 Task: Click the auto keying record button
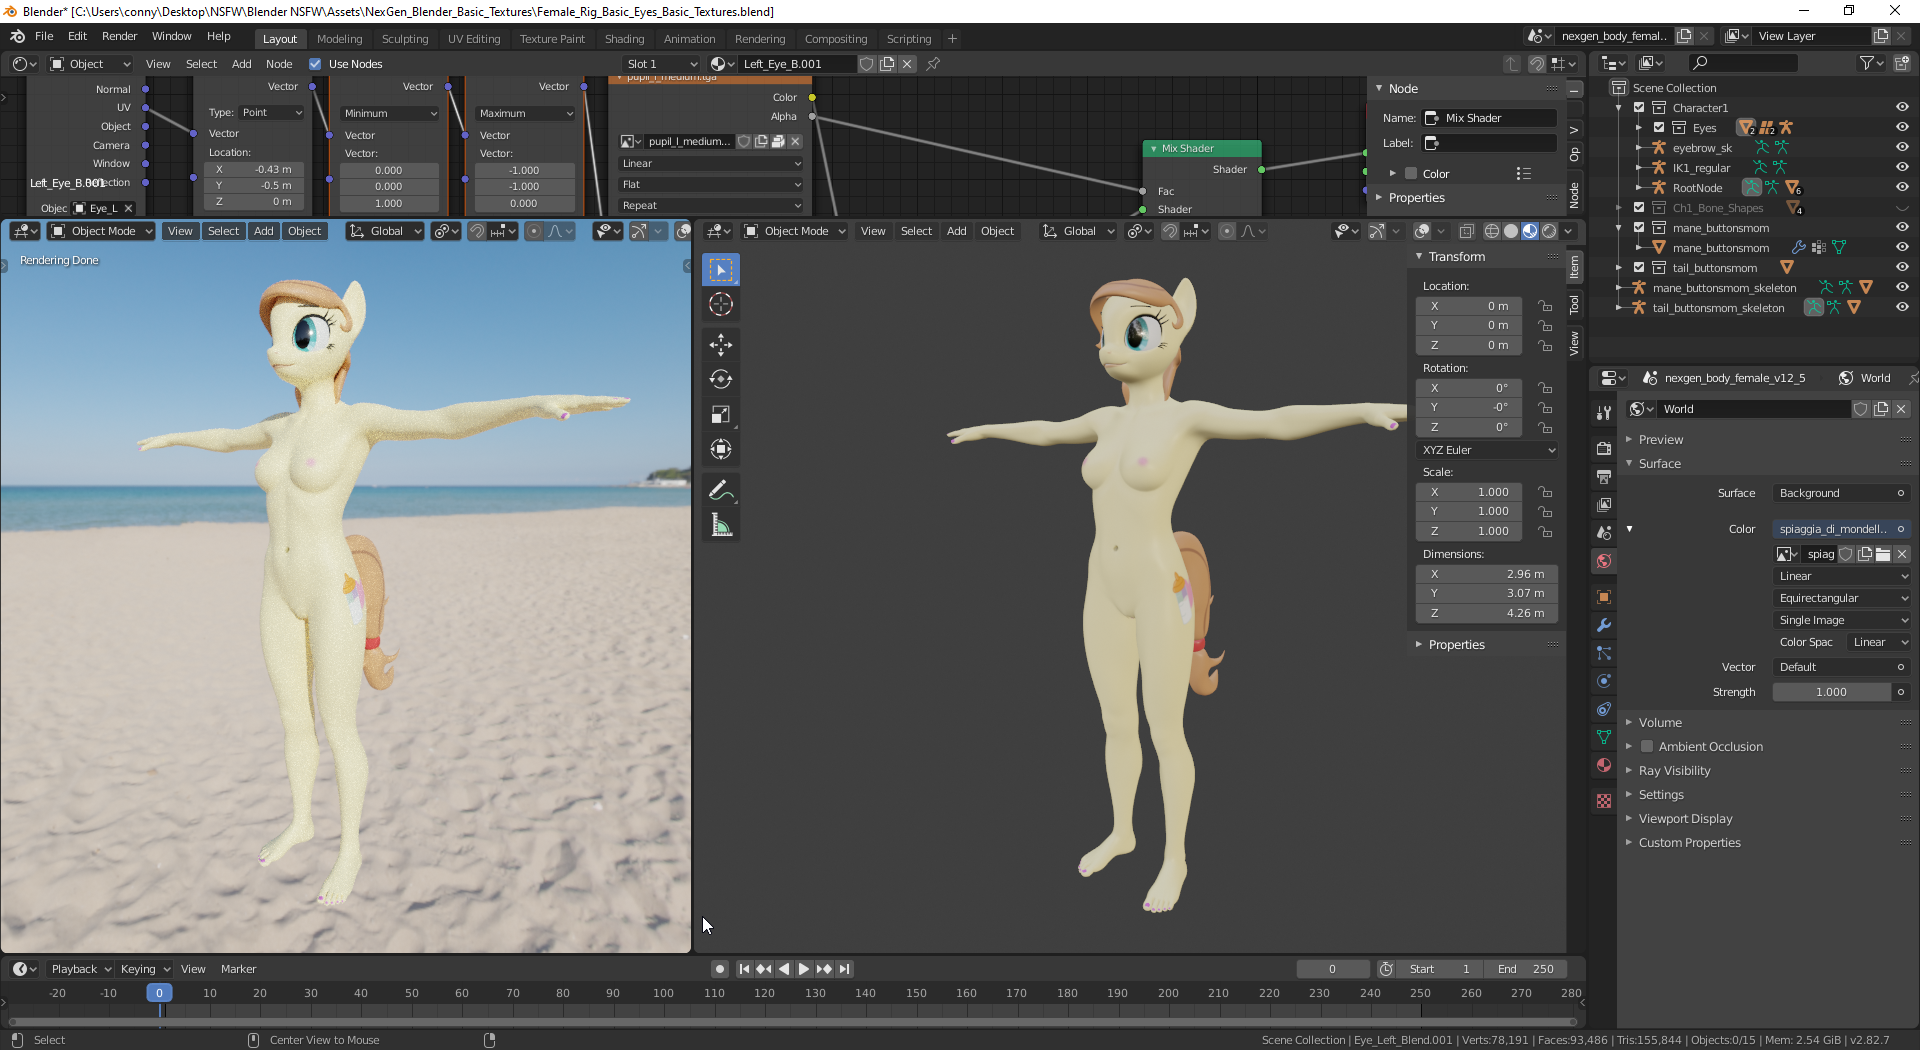[x=719, y=969]
